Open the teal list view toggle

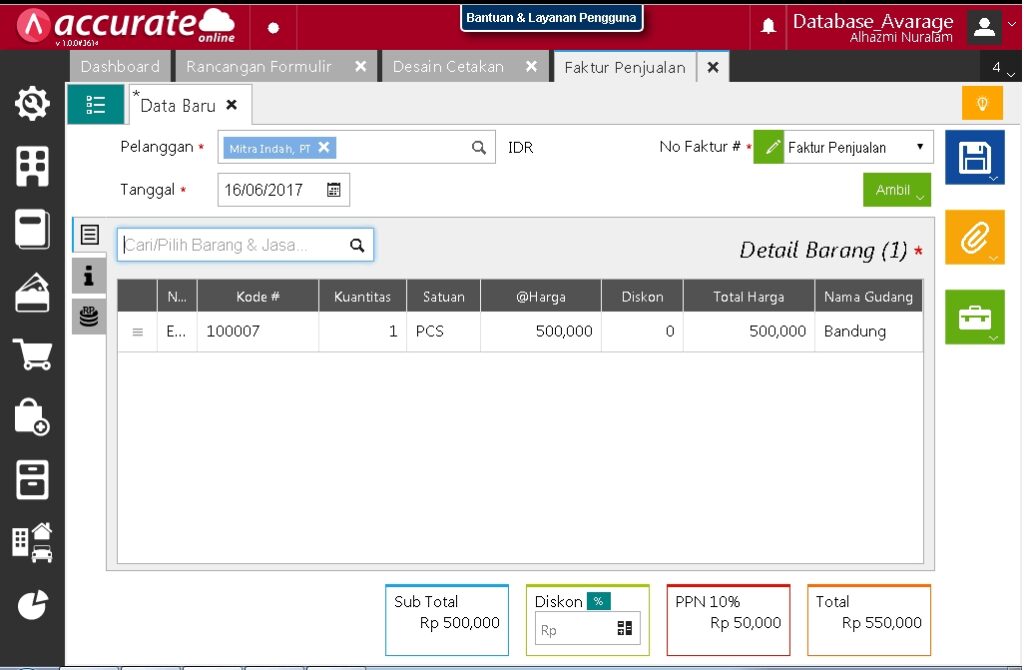(96, 105)
